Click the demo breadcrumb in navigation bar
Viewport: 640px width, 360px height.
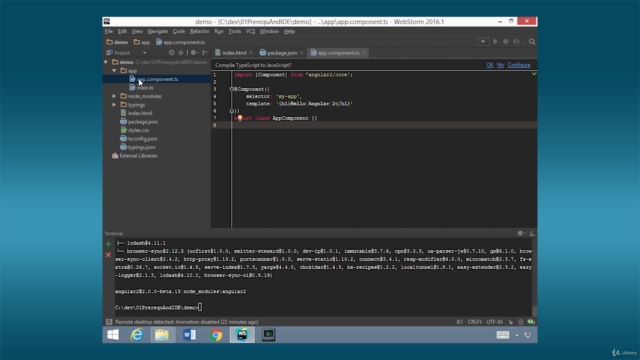tap(117, 42)
